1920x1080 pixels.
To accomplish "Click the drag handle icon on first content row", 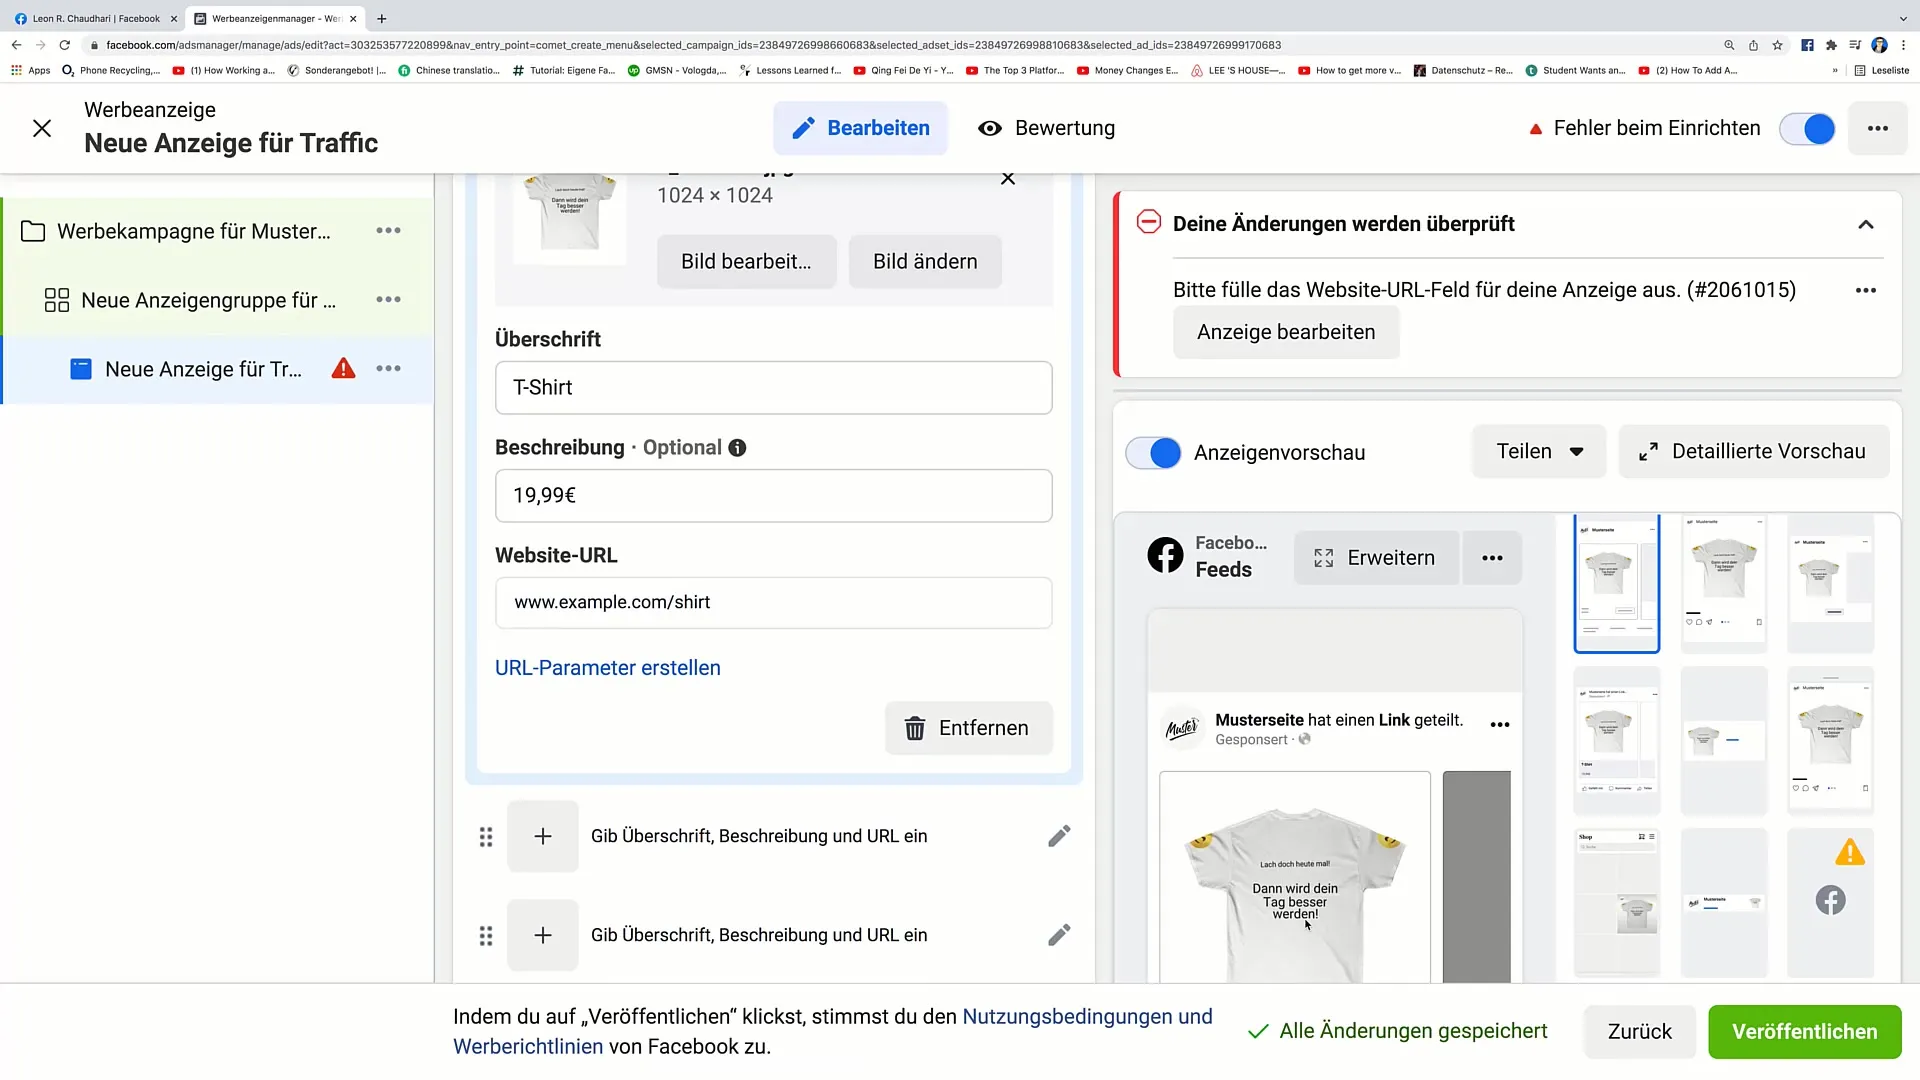I will [487, 836].
